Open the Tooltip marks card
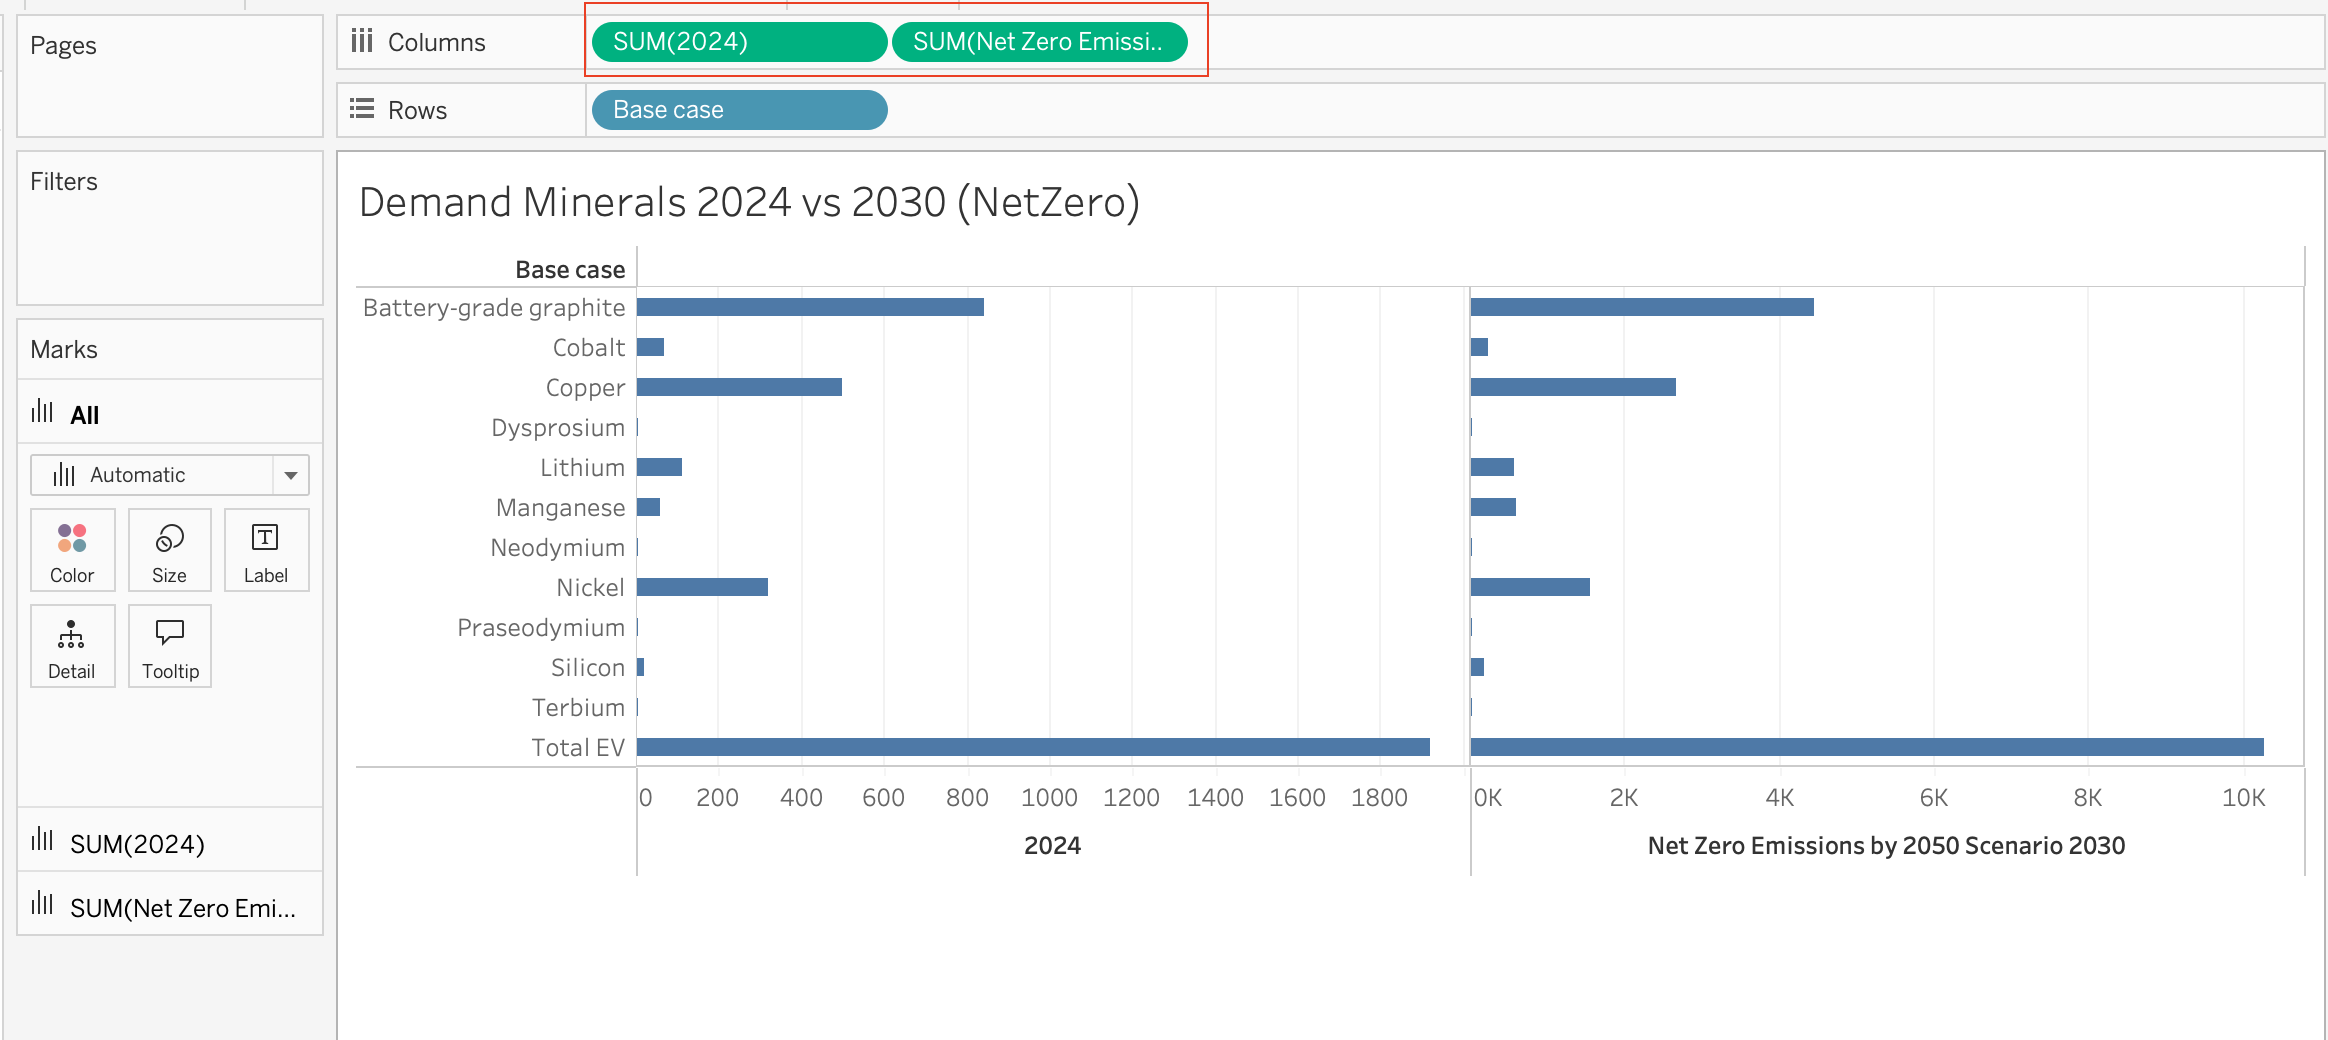 pos(169,646)
